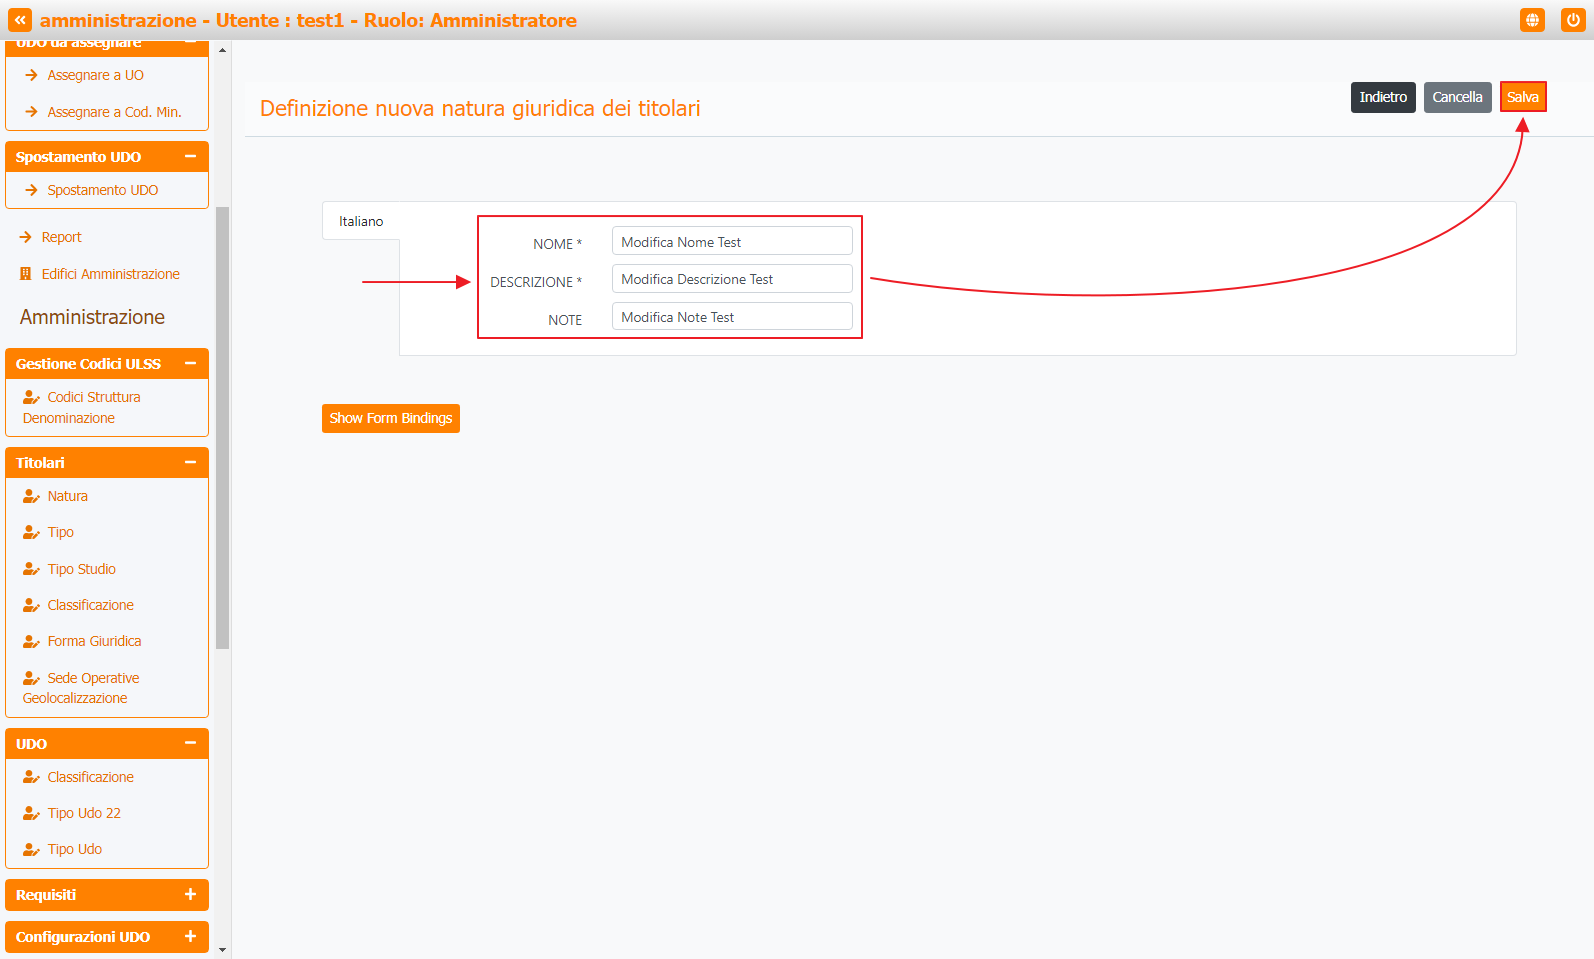This screenshot has width=1594, height=959.
Task: Click the sidebar vertical scrollbar thumb
Action: point(222,428)
